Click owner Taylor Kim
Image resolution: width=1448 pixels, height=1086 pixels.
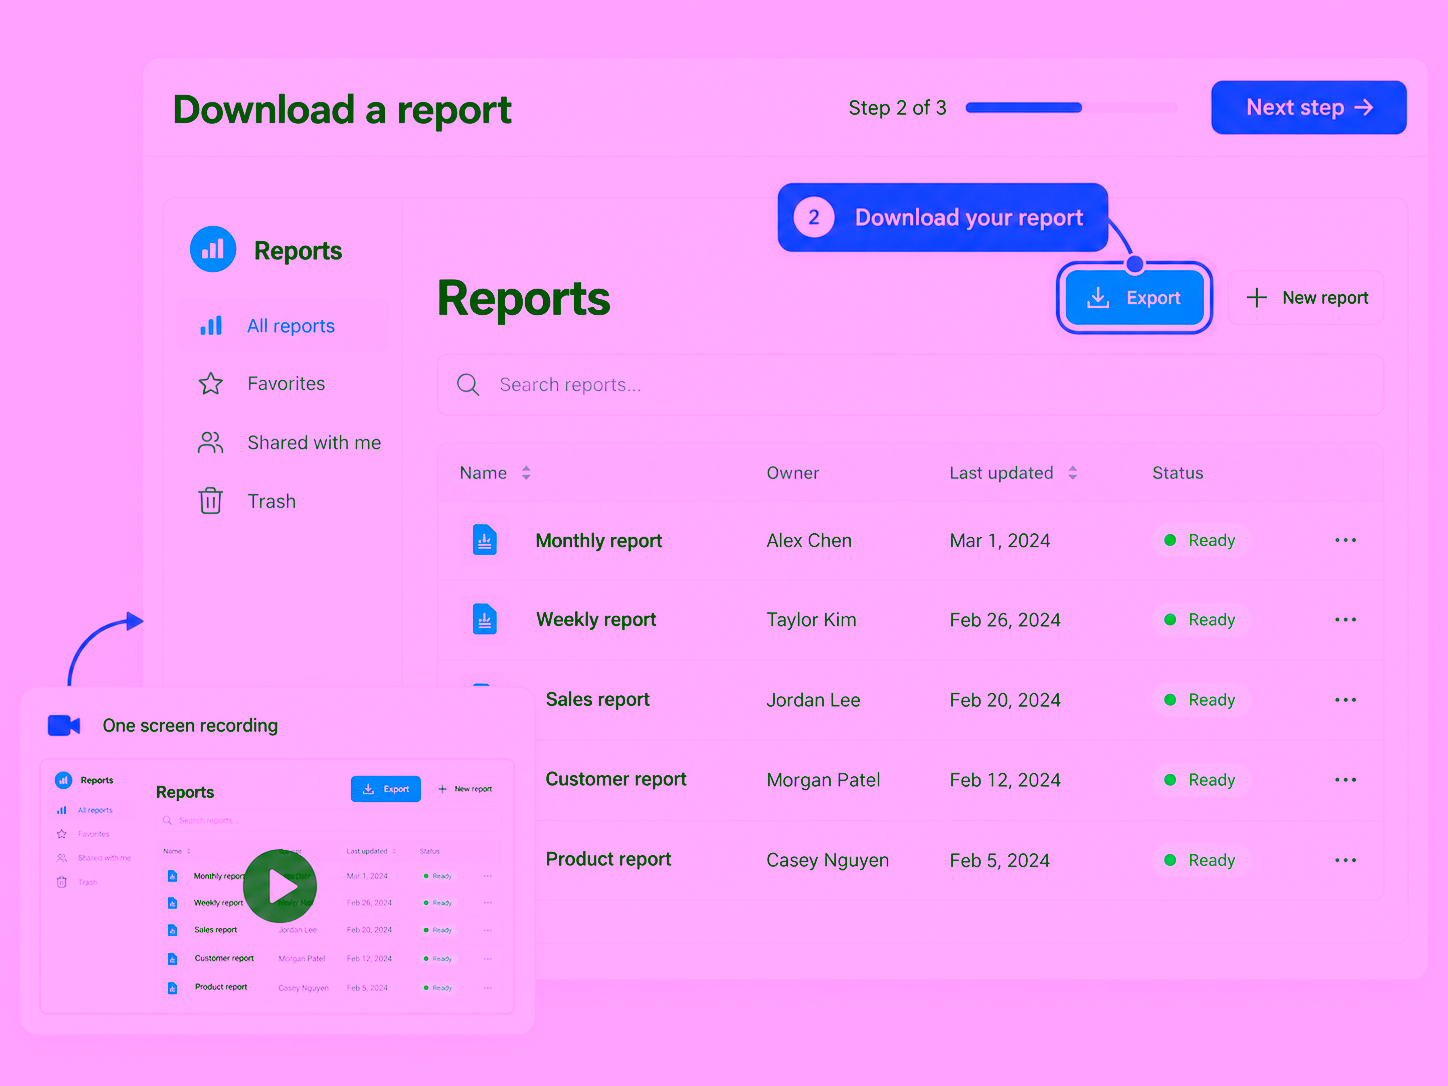pos(811,620)
